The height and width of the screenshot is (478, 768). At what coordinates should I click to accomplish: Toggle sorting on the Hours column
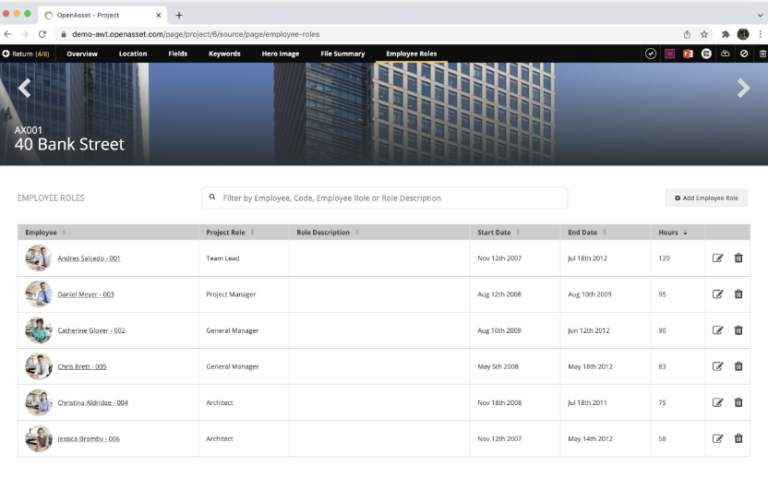(x=668, y=232)
